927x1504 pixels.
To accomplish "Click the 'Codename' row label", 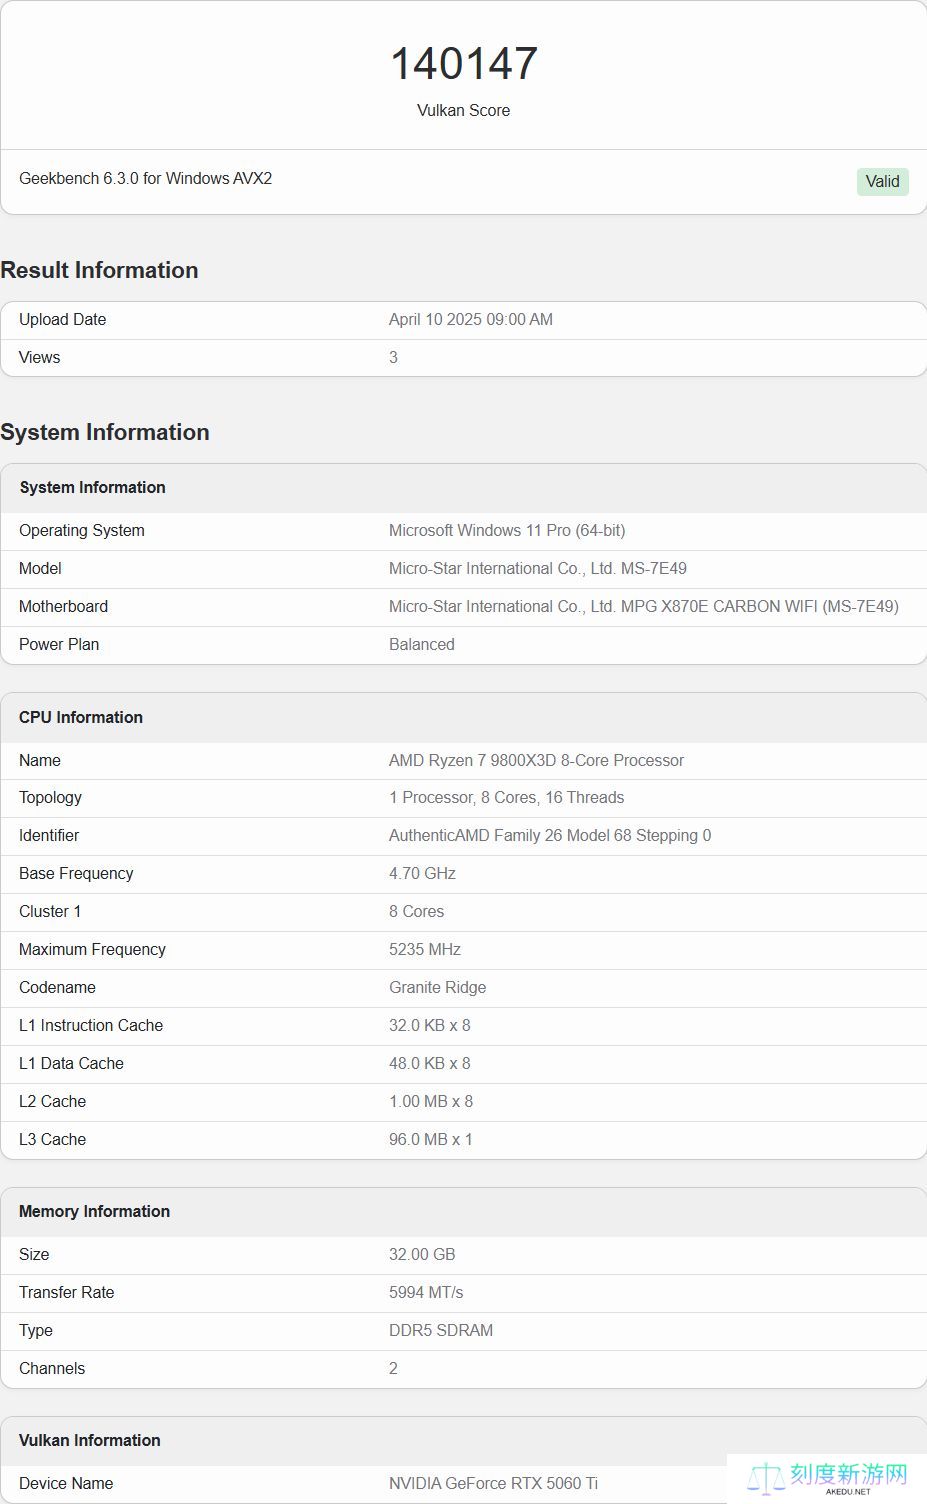I will [57, 988].
